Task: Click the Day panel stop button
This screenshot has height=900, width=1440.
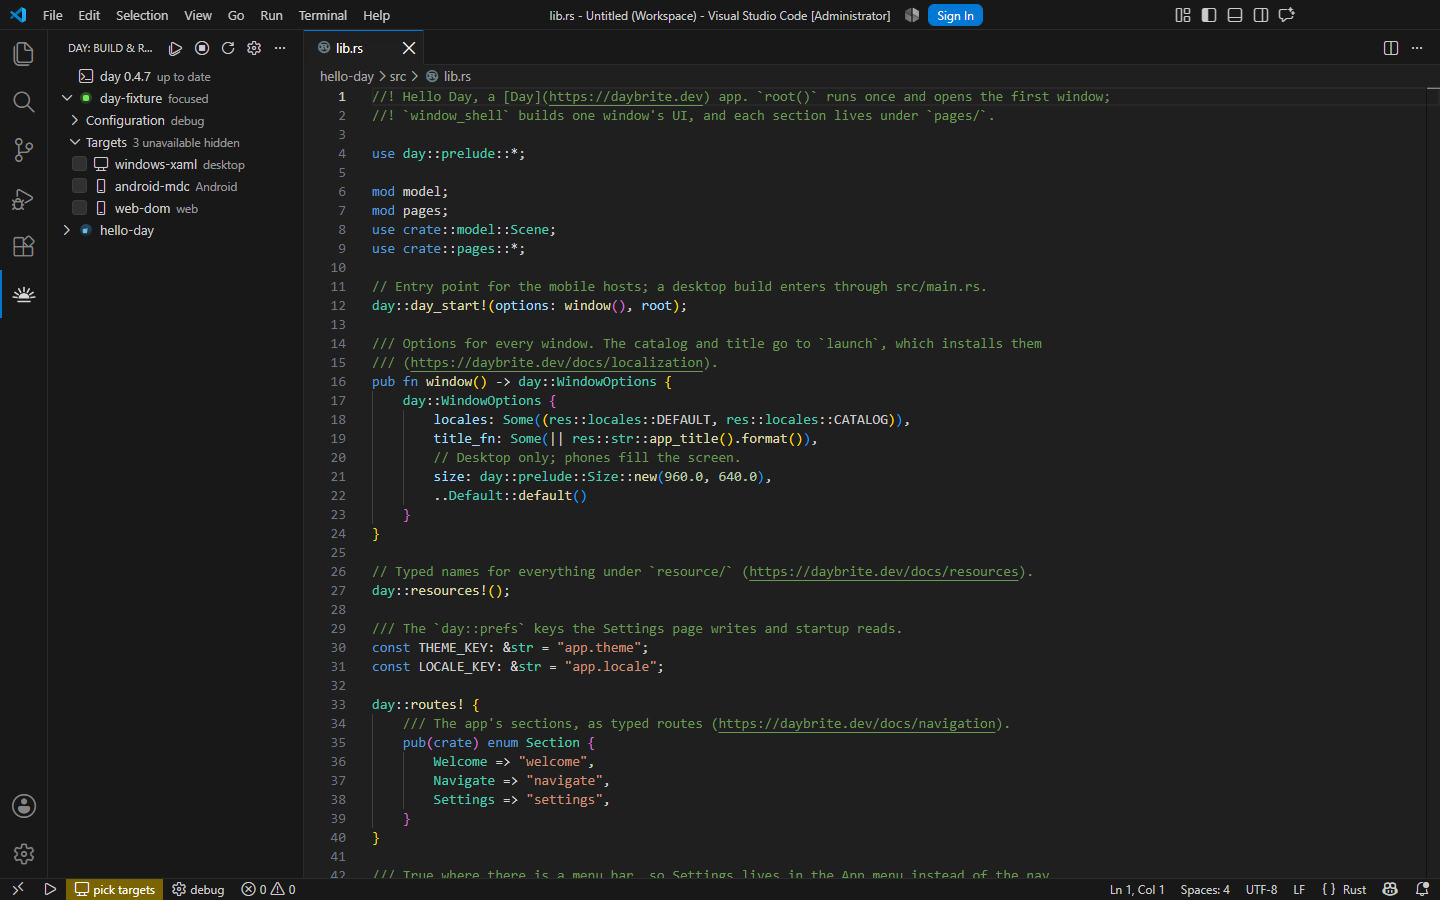Action: click(x=202, y=48)
